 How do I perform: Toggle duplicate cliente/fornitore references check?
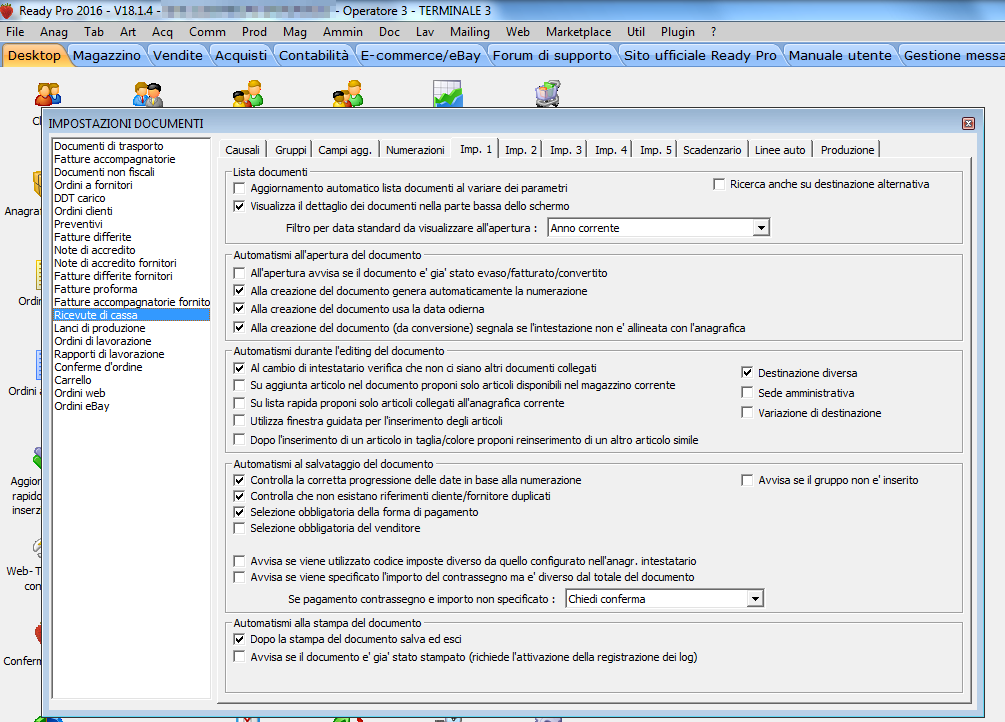pos(239,496)
